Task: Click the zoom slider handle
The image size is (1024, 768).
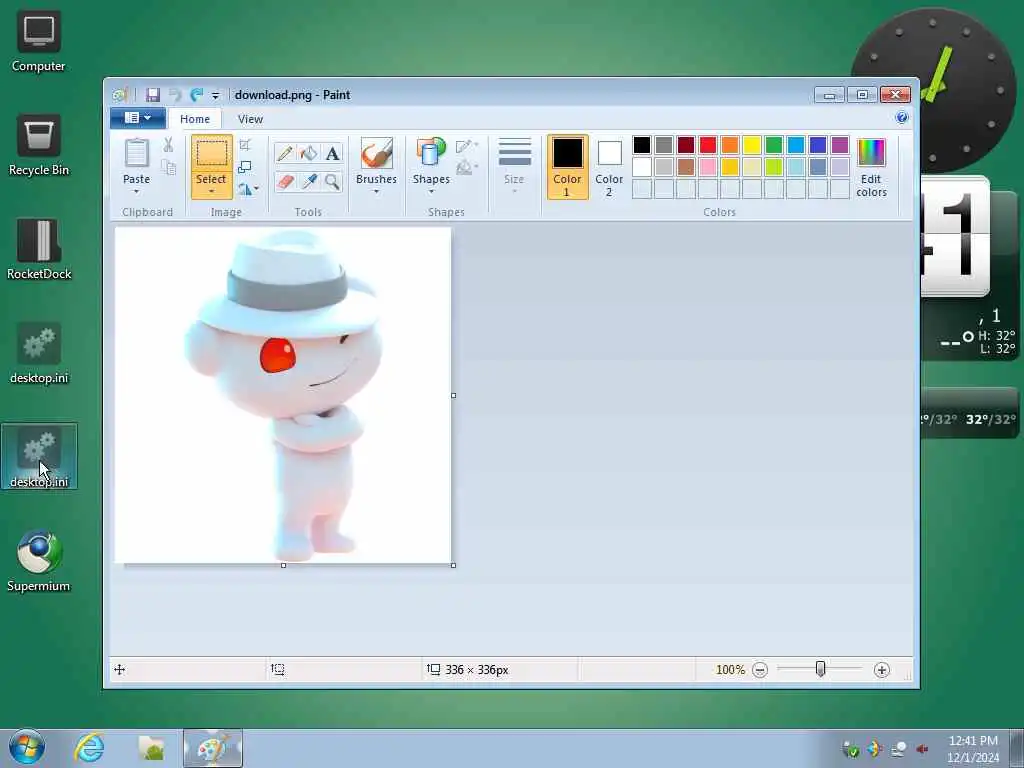Action: tap(821, 669)
